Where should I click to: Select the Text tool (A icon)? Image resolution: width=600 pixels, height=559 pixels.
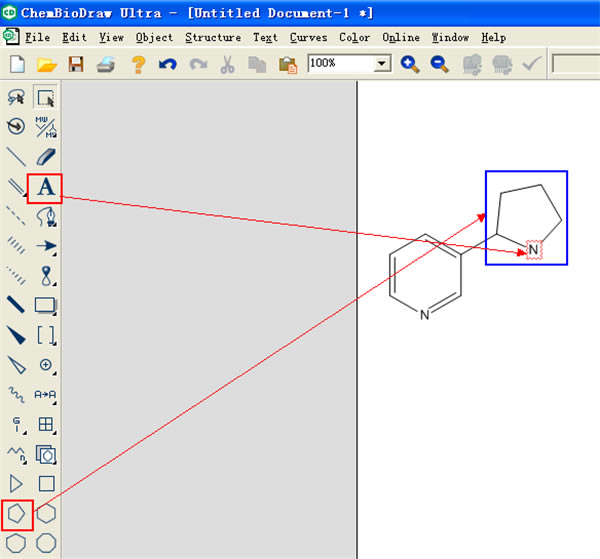click(x=45, y=187)
